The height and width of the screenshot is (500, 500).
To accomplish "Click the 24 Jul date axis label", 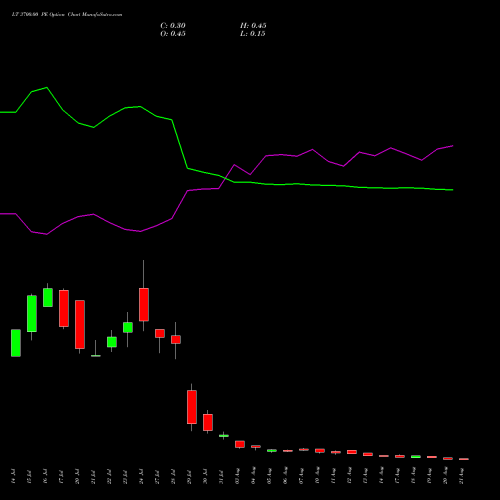I will point(141,476).
